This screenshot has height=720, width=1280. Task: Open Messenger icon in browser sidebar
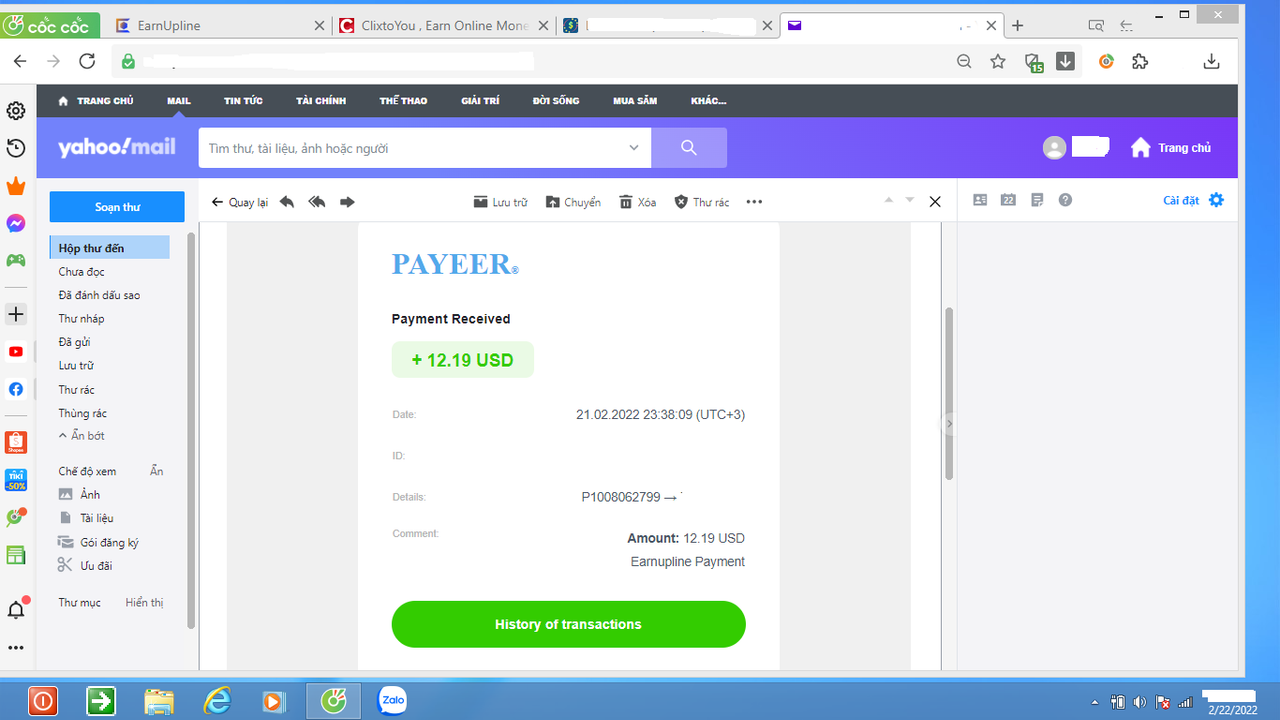point(16,223)
